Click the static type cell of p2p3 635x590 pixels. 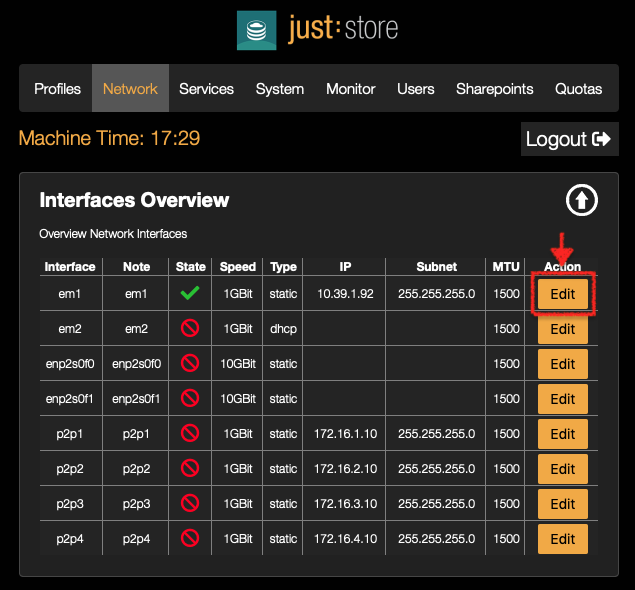tap(283, 504)
